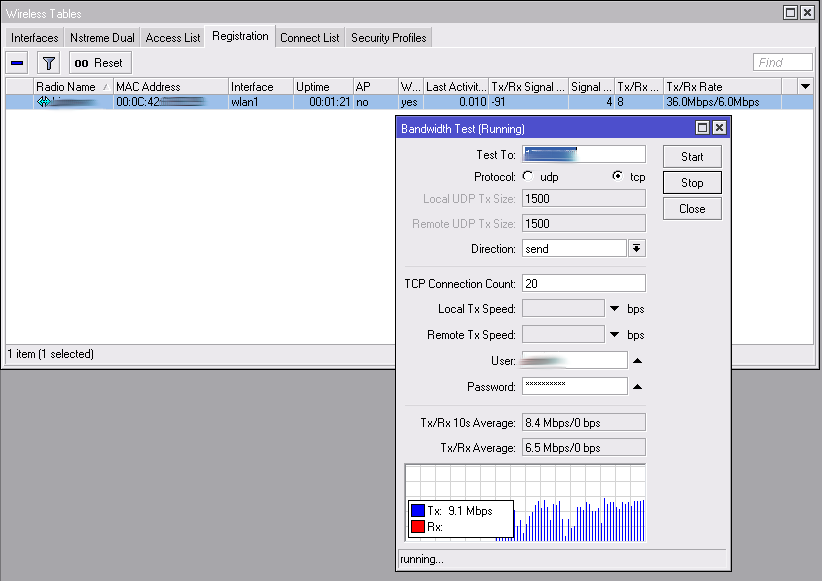The width and height of the screenshot is (822, 581).
Task: Open the filter funnel icon
Action: [48, 63]
